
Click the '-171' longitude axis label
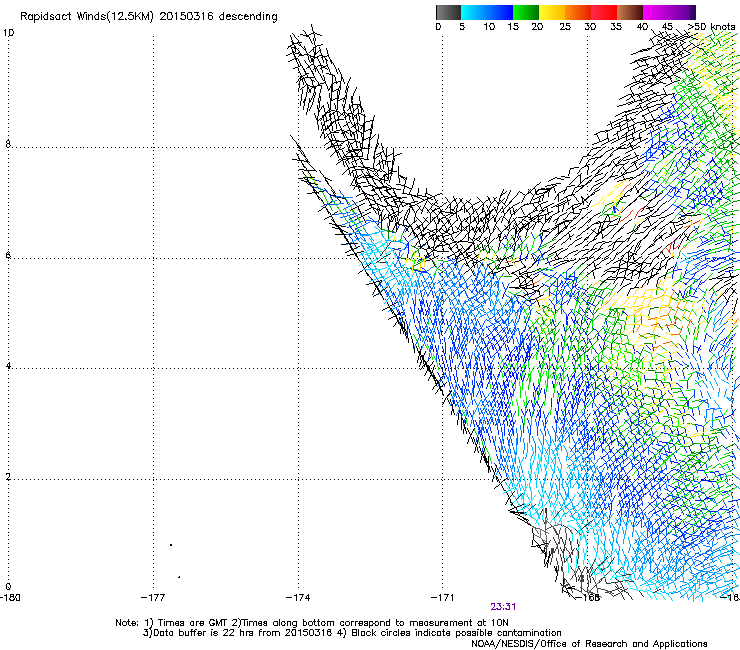coord(443,598)
